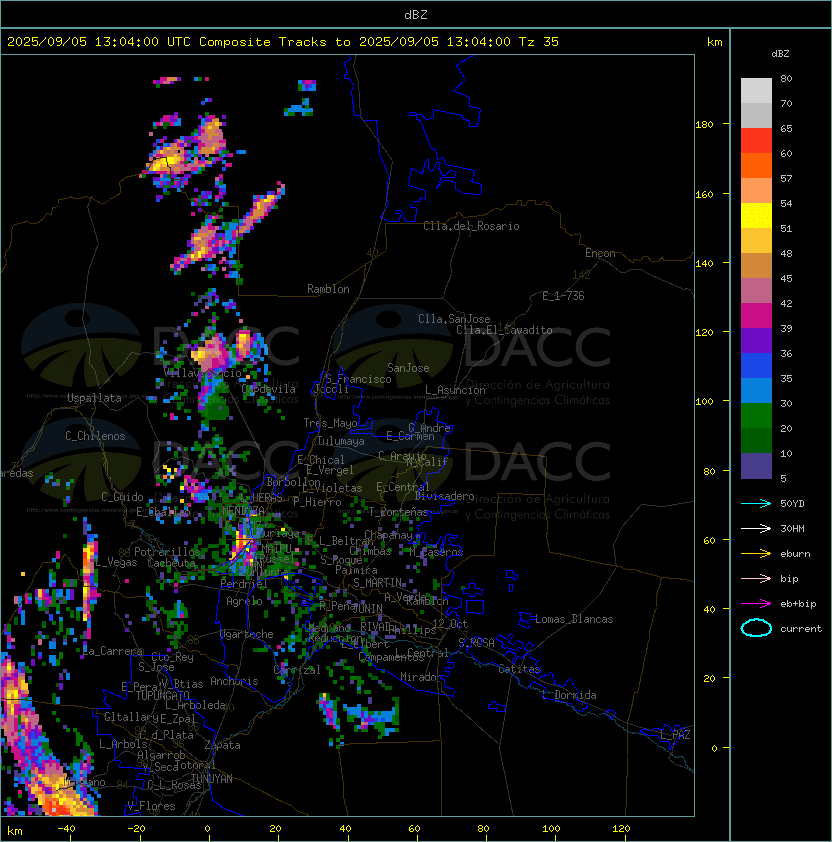
Task: Click the 'La_Carrera' map label
Action: coord(113,651)
